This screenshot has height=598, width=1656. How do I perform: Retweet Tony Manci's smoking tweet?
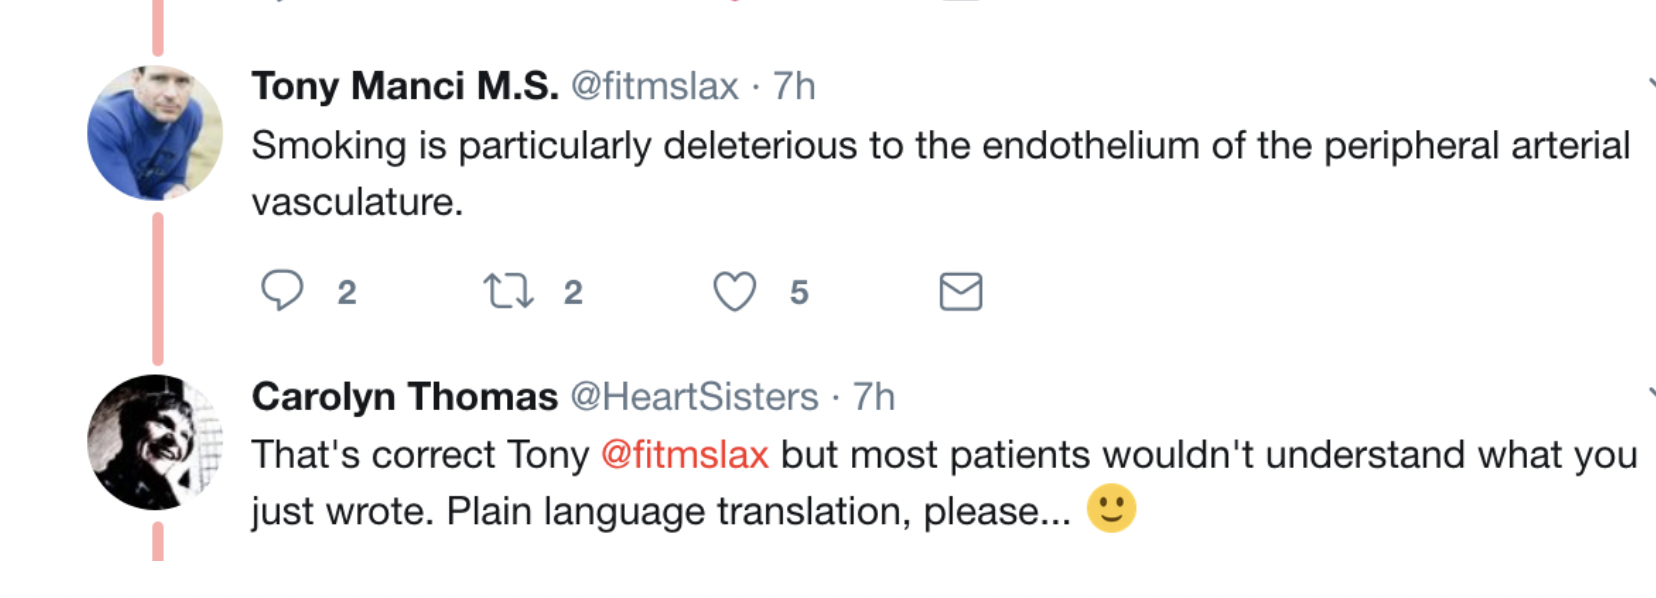tap(508, 291)
